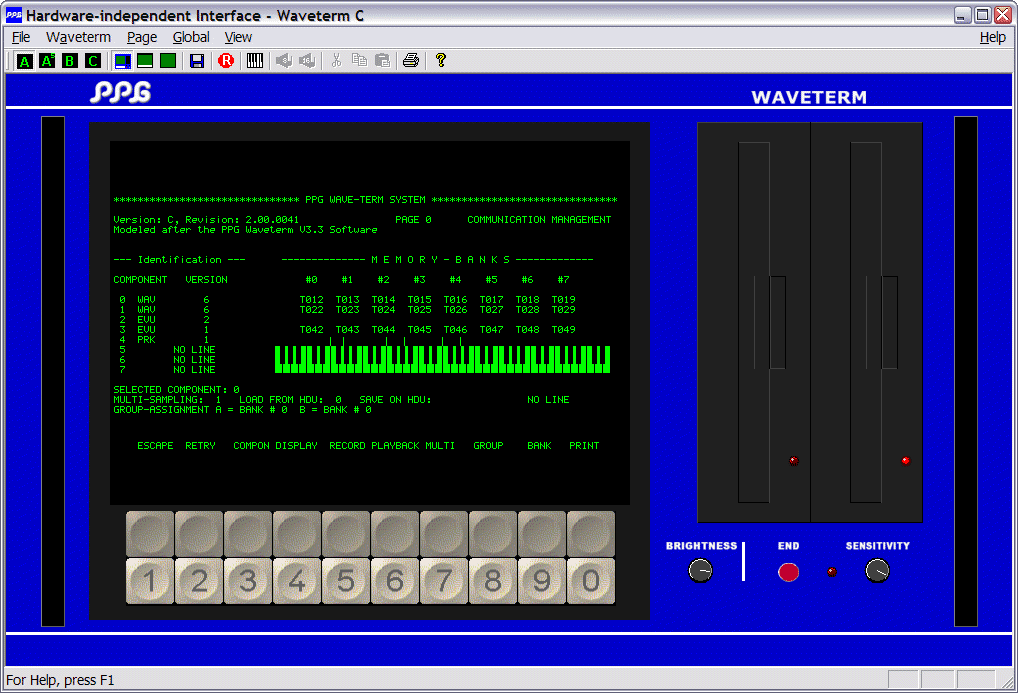Screen dimensions: 1018x693
Task: Click the clipboard paste icon
Action: 382,61
